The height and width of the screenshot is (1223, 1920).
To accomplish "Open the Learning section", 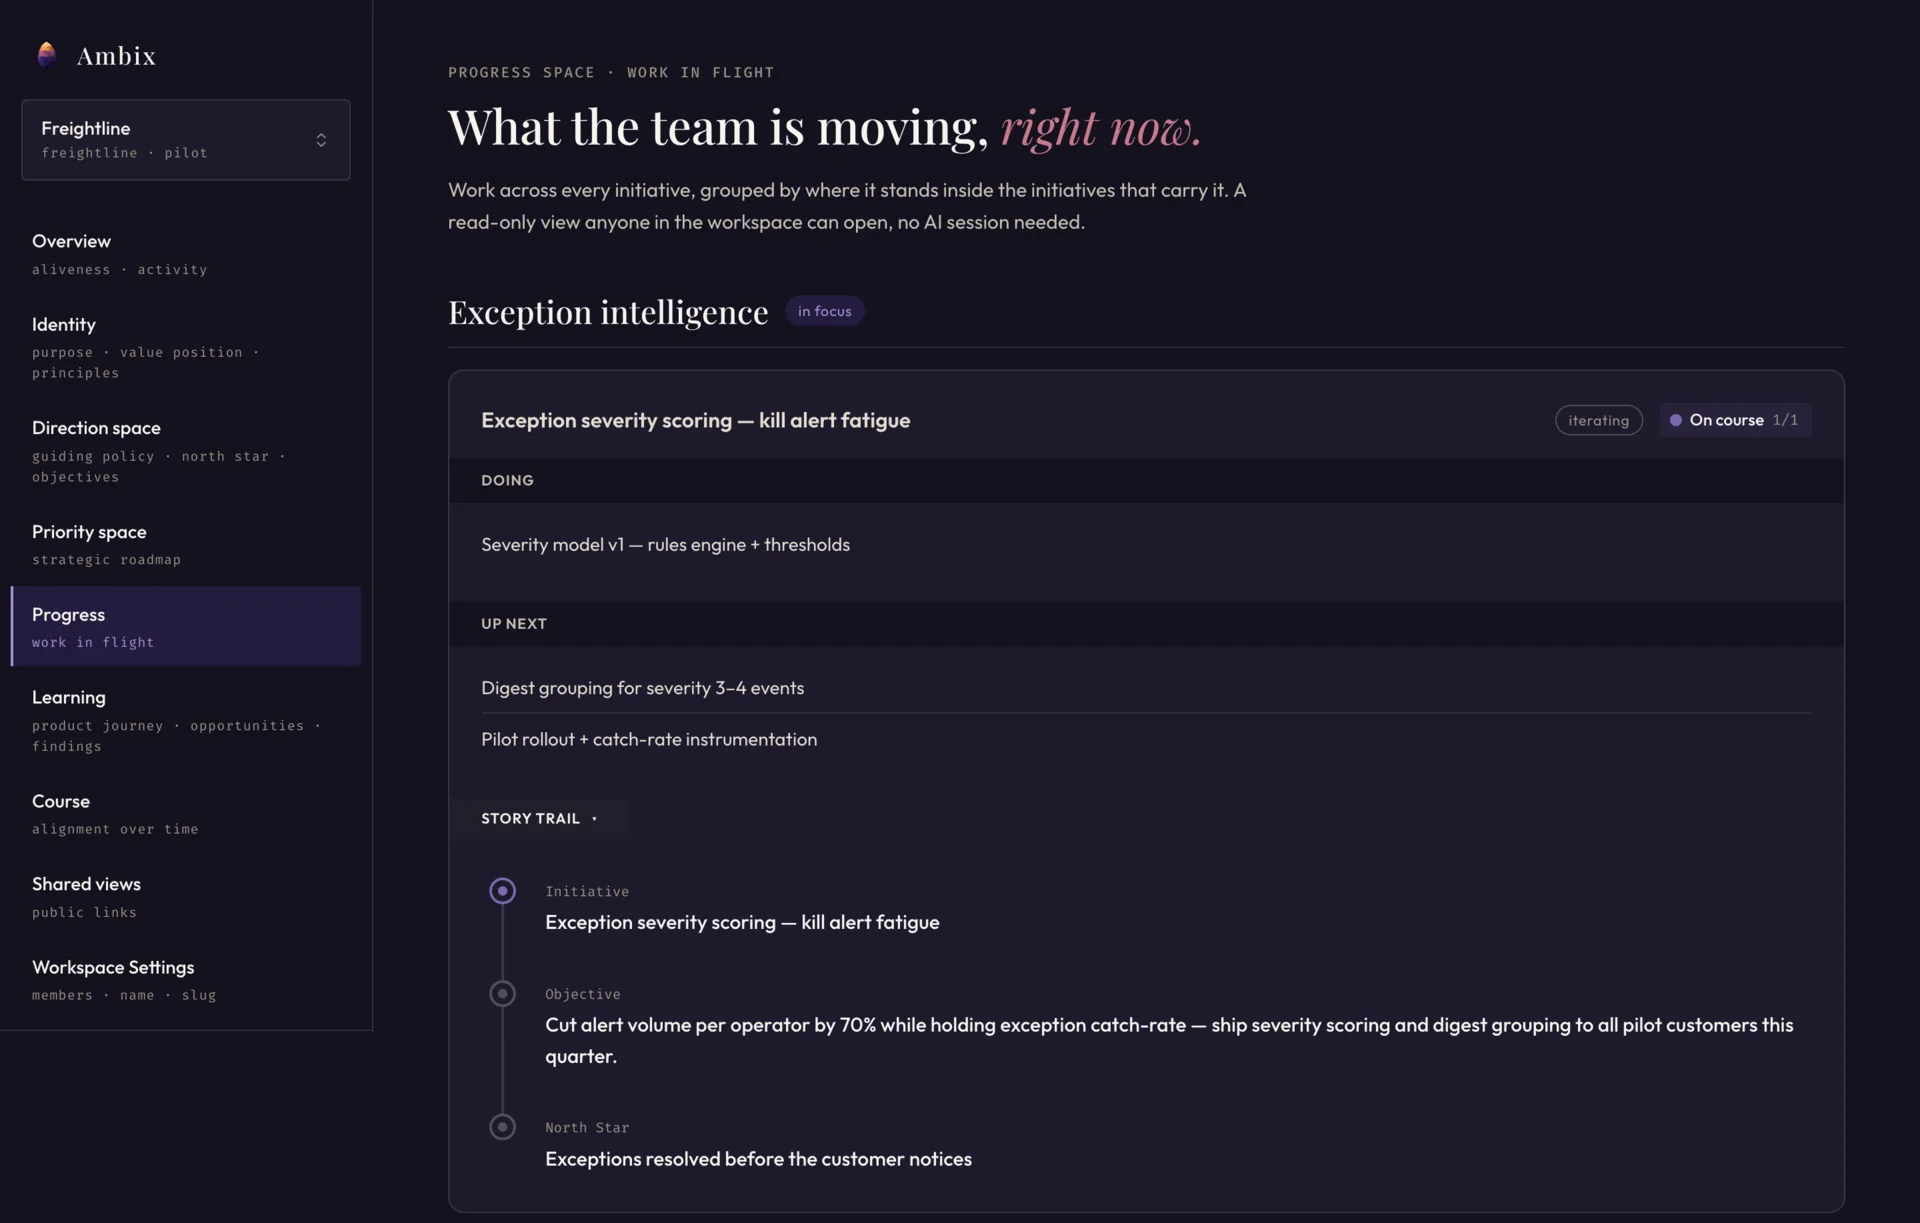I will [x=186, y=720].
